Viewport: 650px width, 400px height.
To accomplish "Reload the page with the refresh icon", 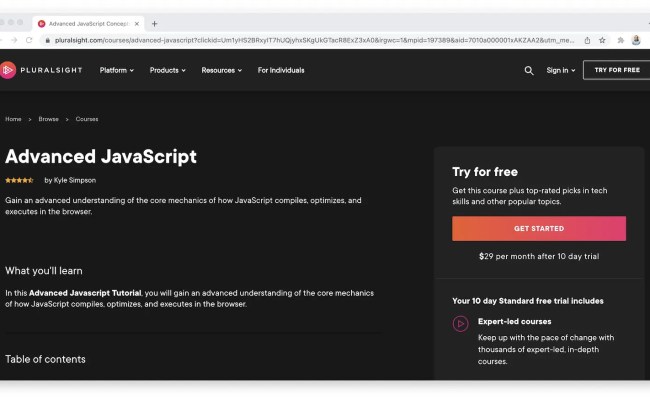I will point(29,40).
